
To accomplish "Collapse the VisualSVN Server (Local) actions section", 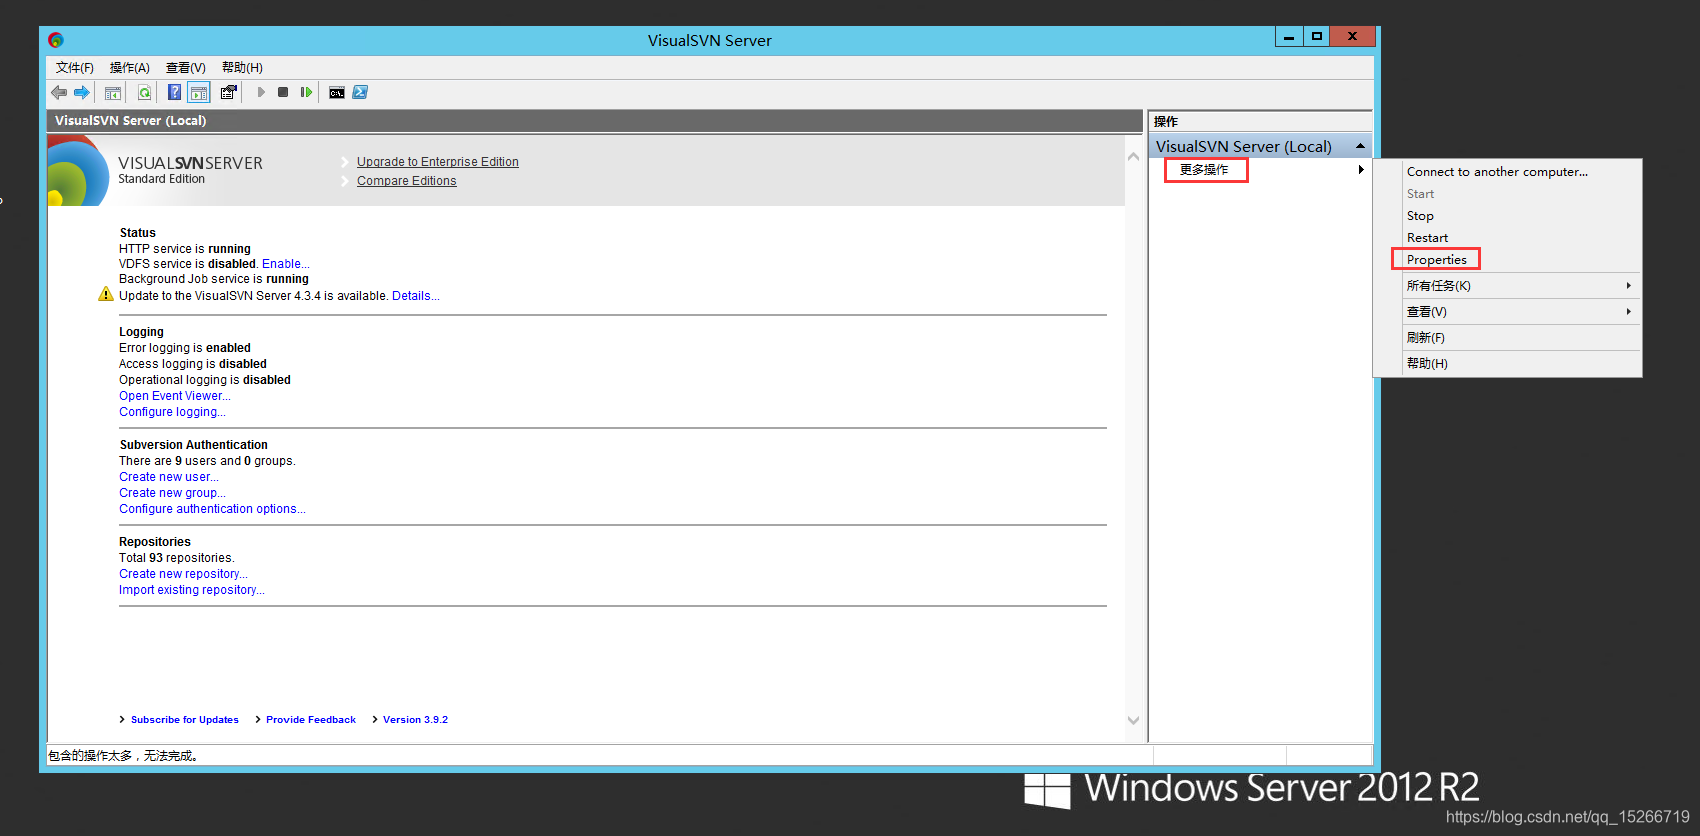I will point(1360,146).
